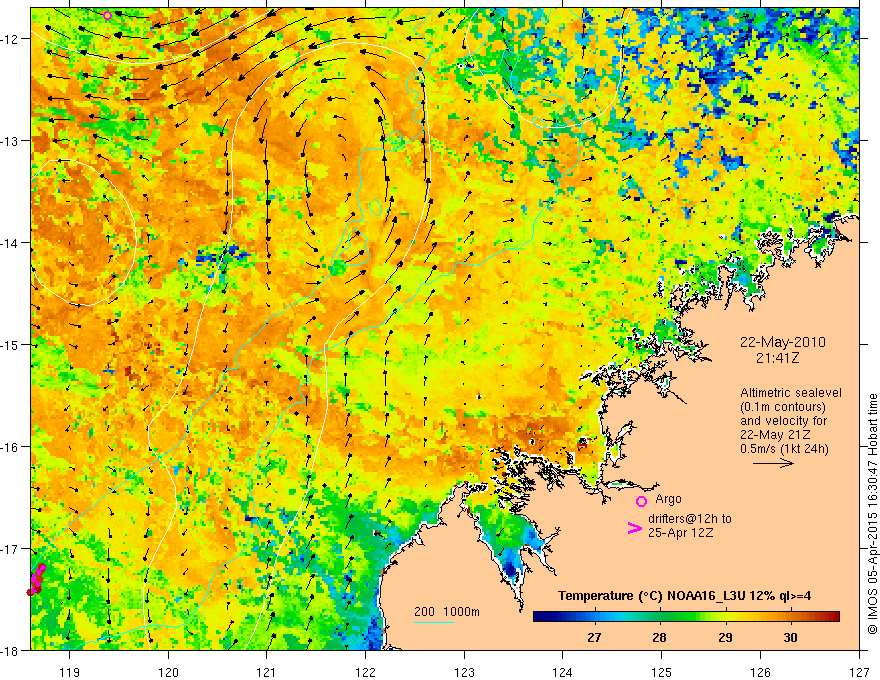The image size is (880, 680).
Task: Click the '-13' latitude axis label
Action: pos(10,141)
